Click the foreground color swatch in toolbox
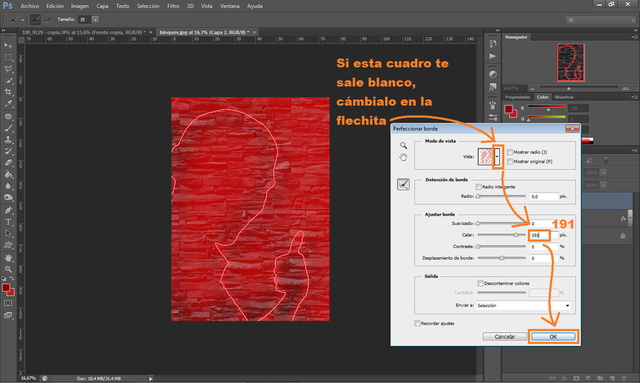 pos(6,288)
